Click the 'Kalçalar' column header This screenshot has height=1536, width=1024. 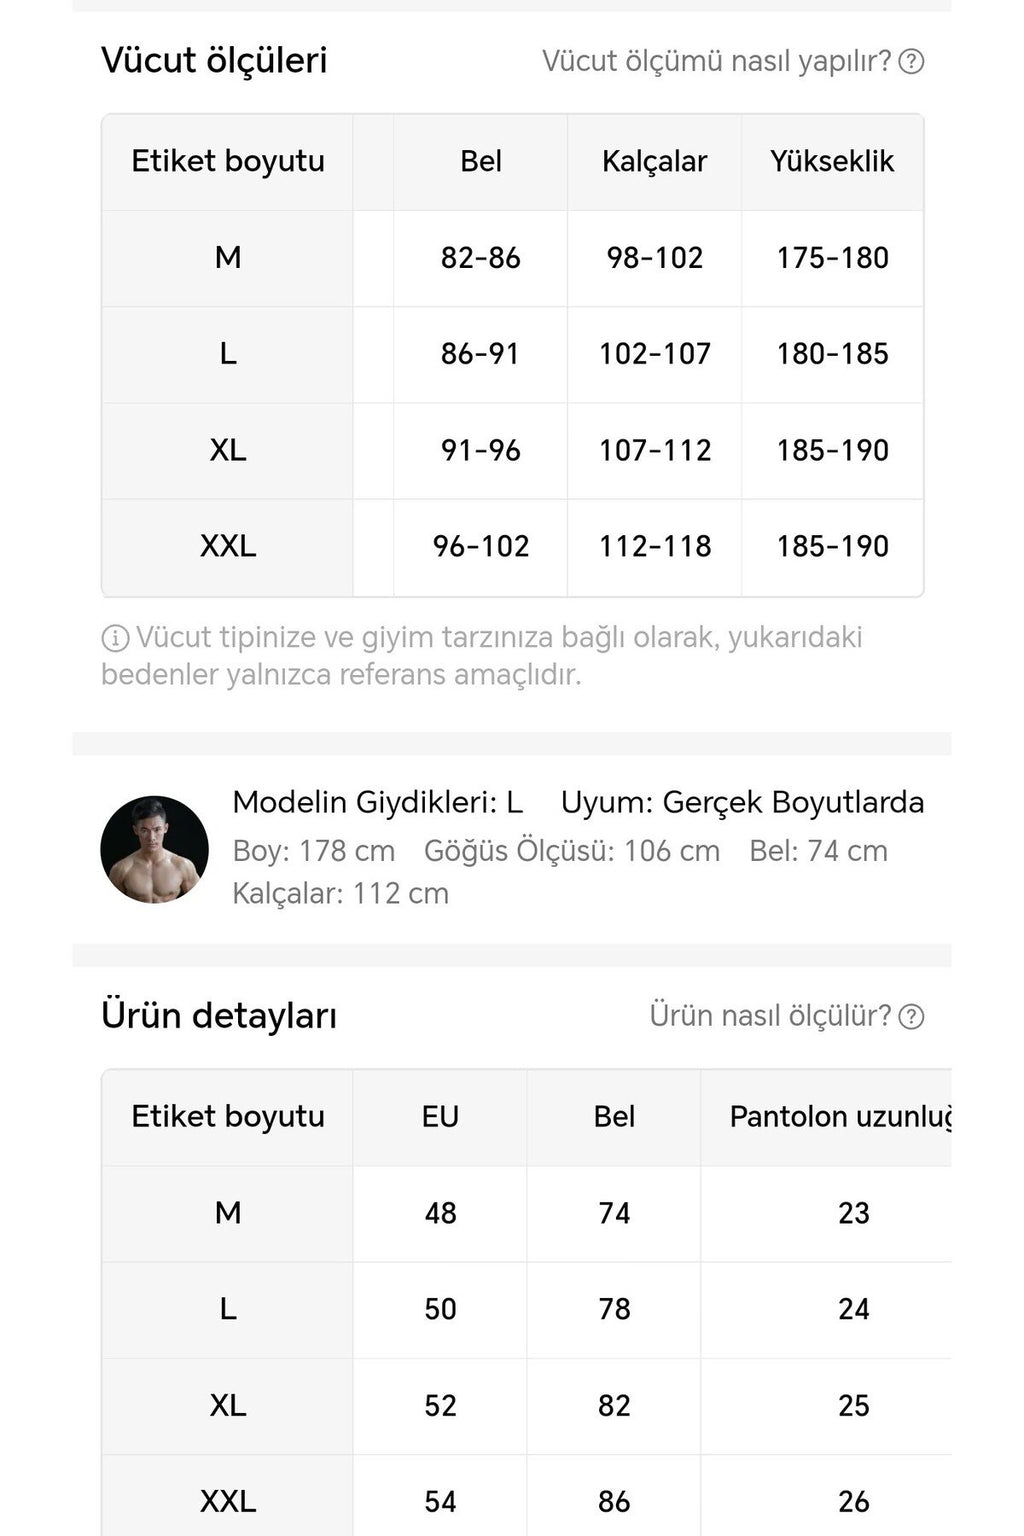point(654,161)
